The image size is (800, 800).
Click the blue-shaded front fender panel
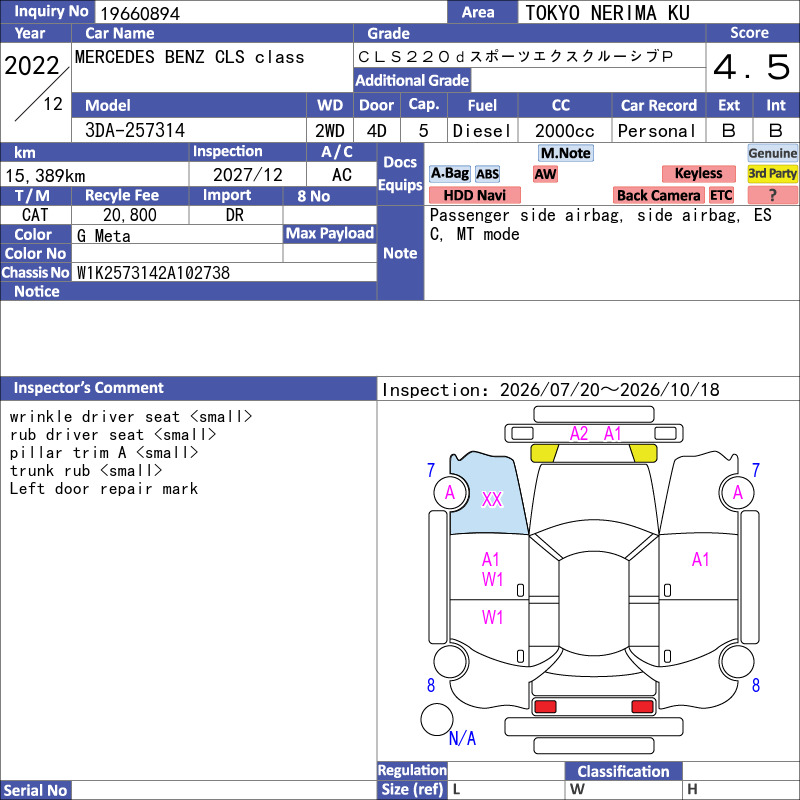point(487,493)
